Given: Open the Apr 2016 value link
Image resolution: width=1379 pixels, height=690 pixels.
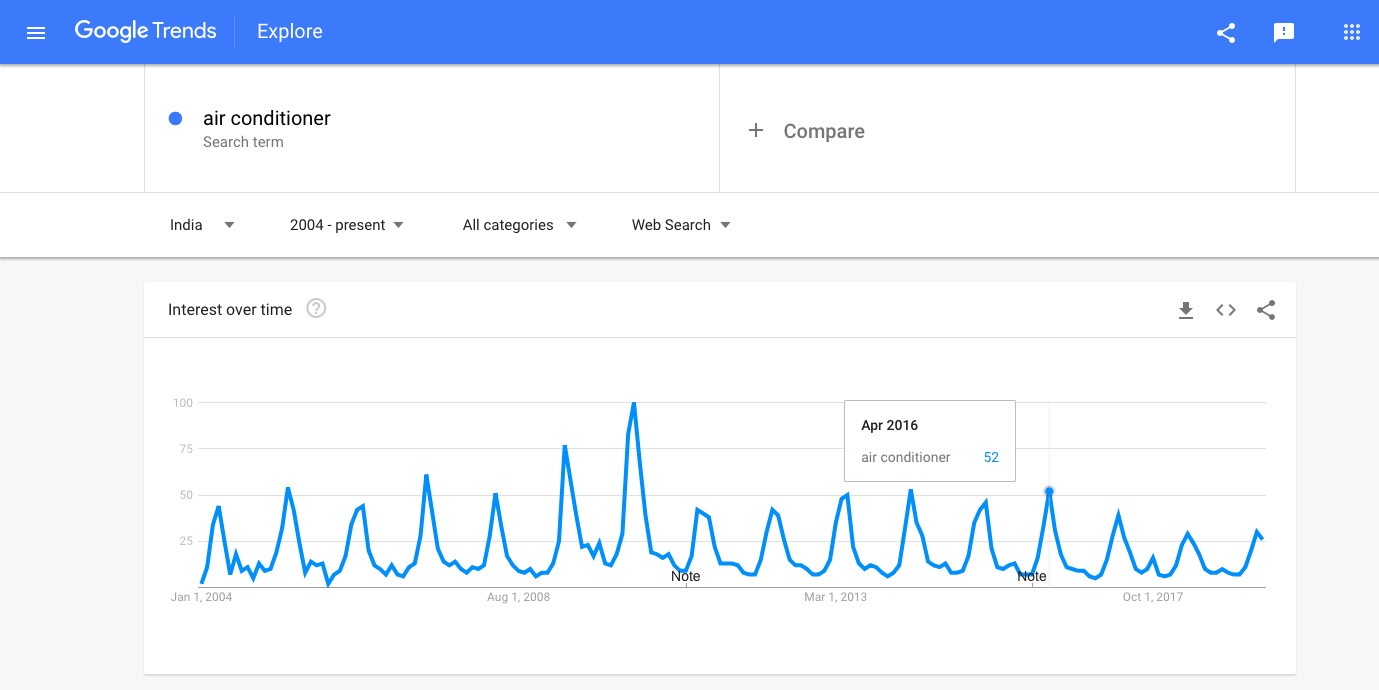Looking at the screenshot, I should click(x=990, y=457).
